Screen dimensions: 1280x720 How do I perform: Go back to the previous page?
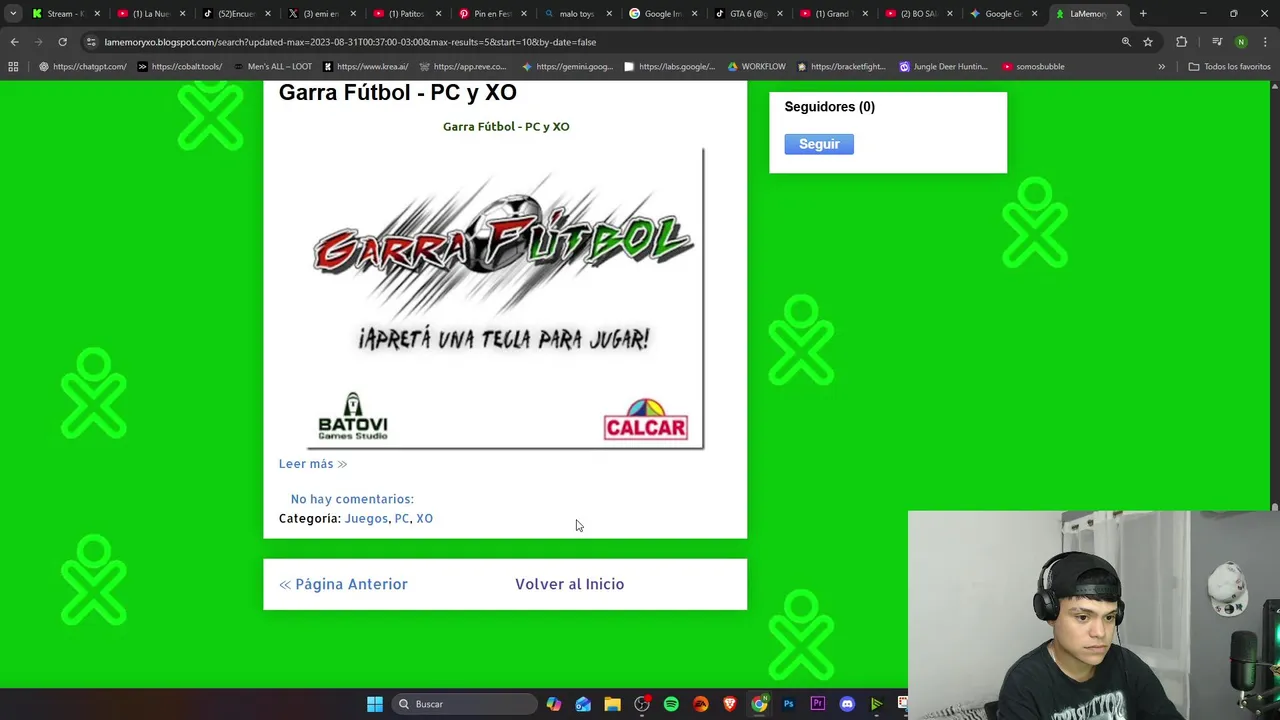tap(14, 42)
